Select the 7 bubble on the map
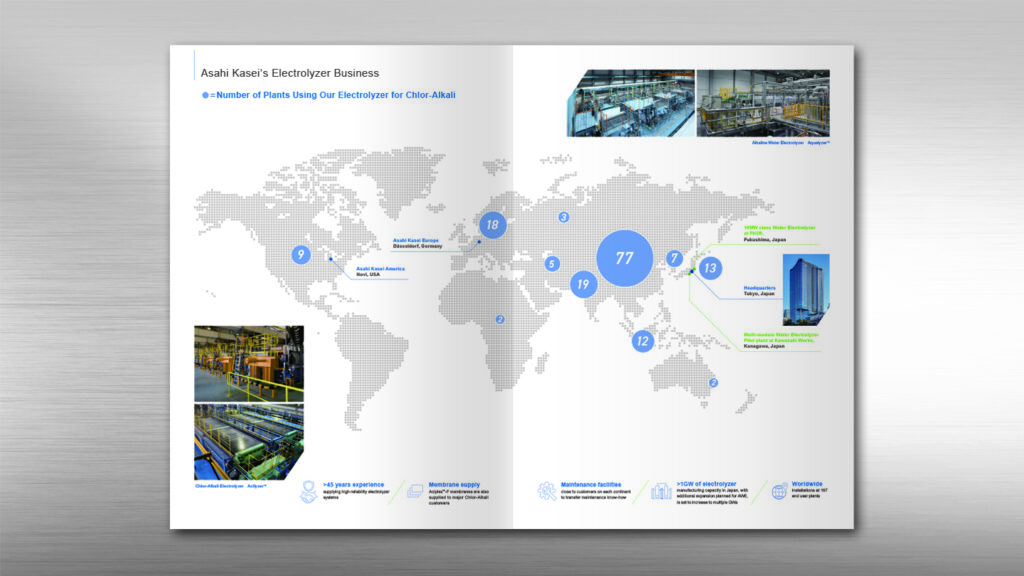 (x=675, y=258)
